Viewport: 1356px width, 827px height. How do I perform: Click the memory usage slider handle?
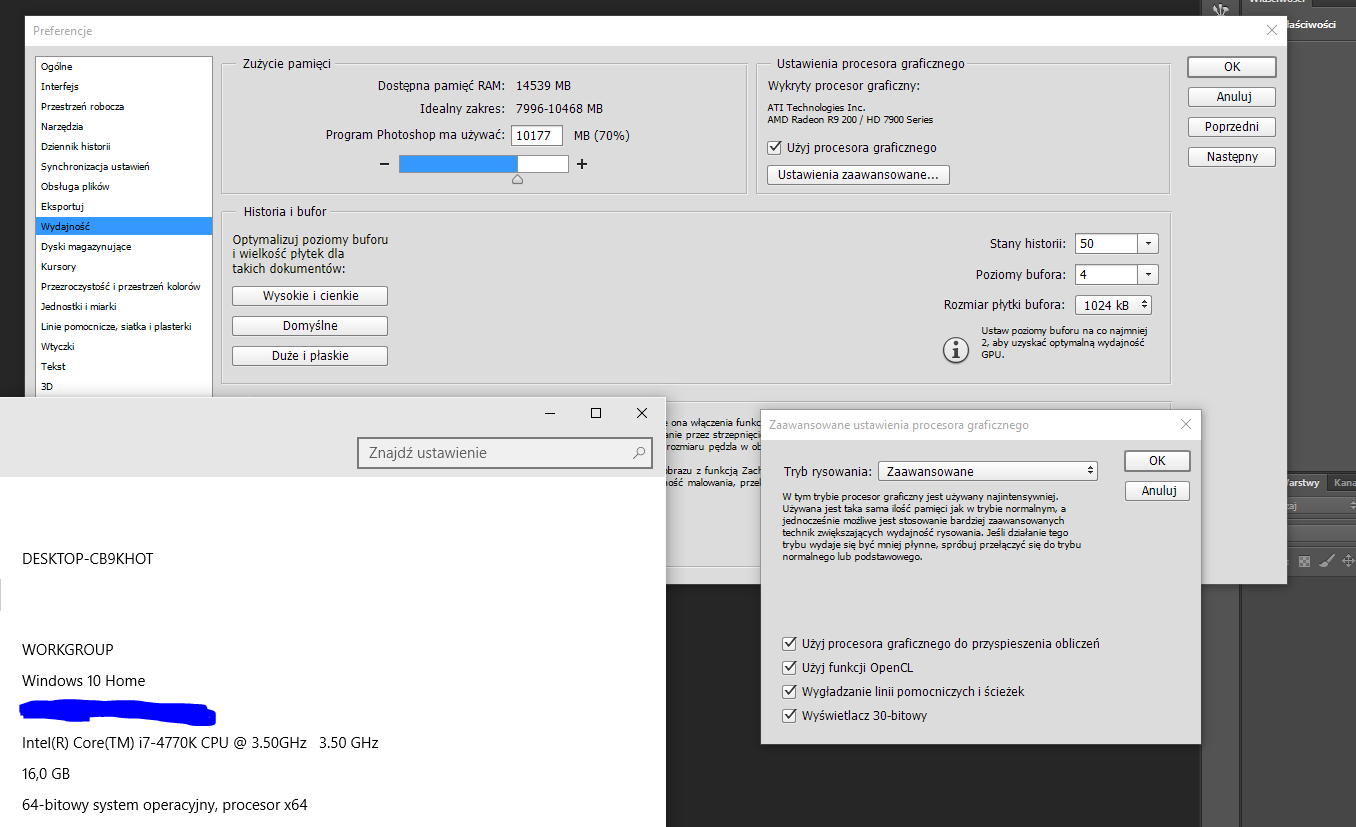click(x=517, y=180)
